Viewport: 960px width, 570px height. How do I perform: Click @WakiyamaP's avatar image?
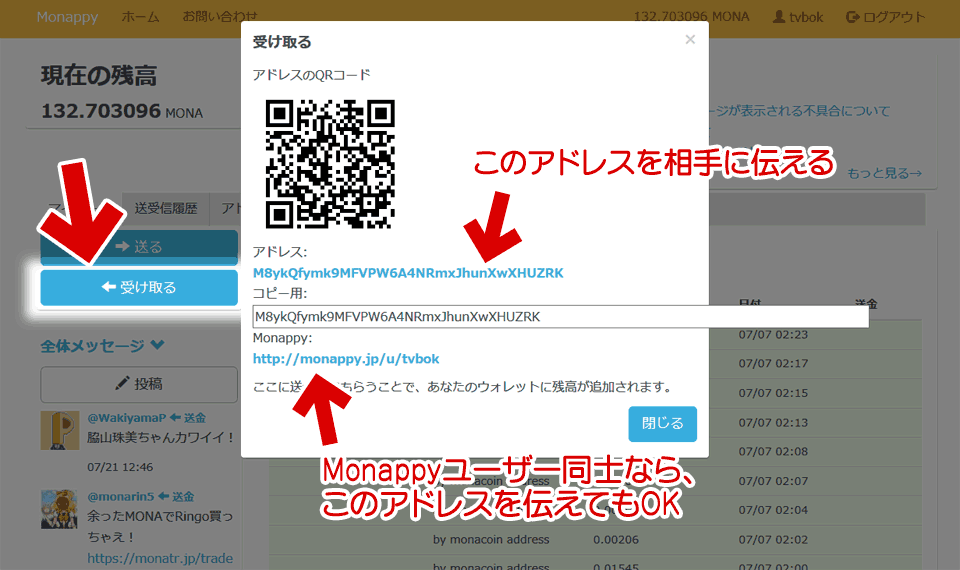[x=59, y=430]
